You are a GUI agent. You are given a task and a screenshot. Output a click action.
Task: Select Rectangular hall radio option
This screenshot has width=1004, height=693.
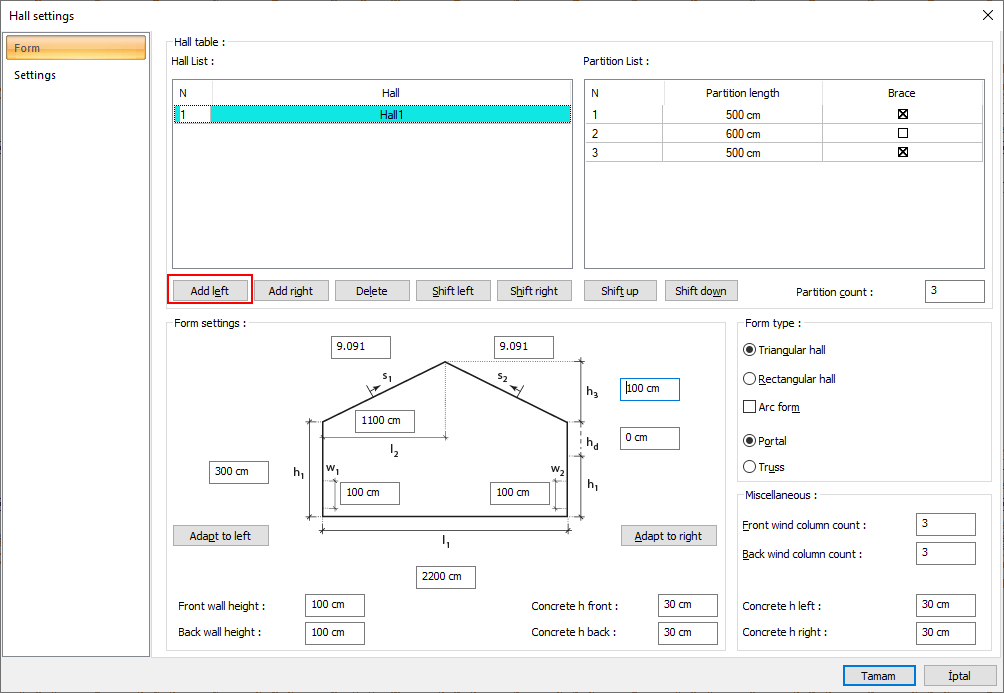pyautogui.click(x=750, y=379)
